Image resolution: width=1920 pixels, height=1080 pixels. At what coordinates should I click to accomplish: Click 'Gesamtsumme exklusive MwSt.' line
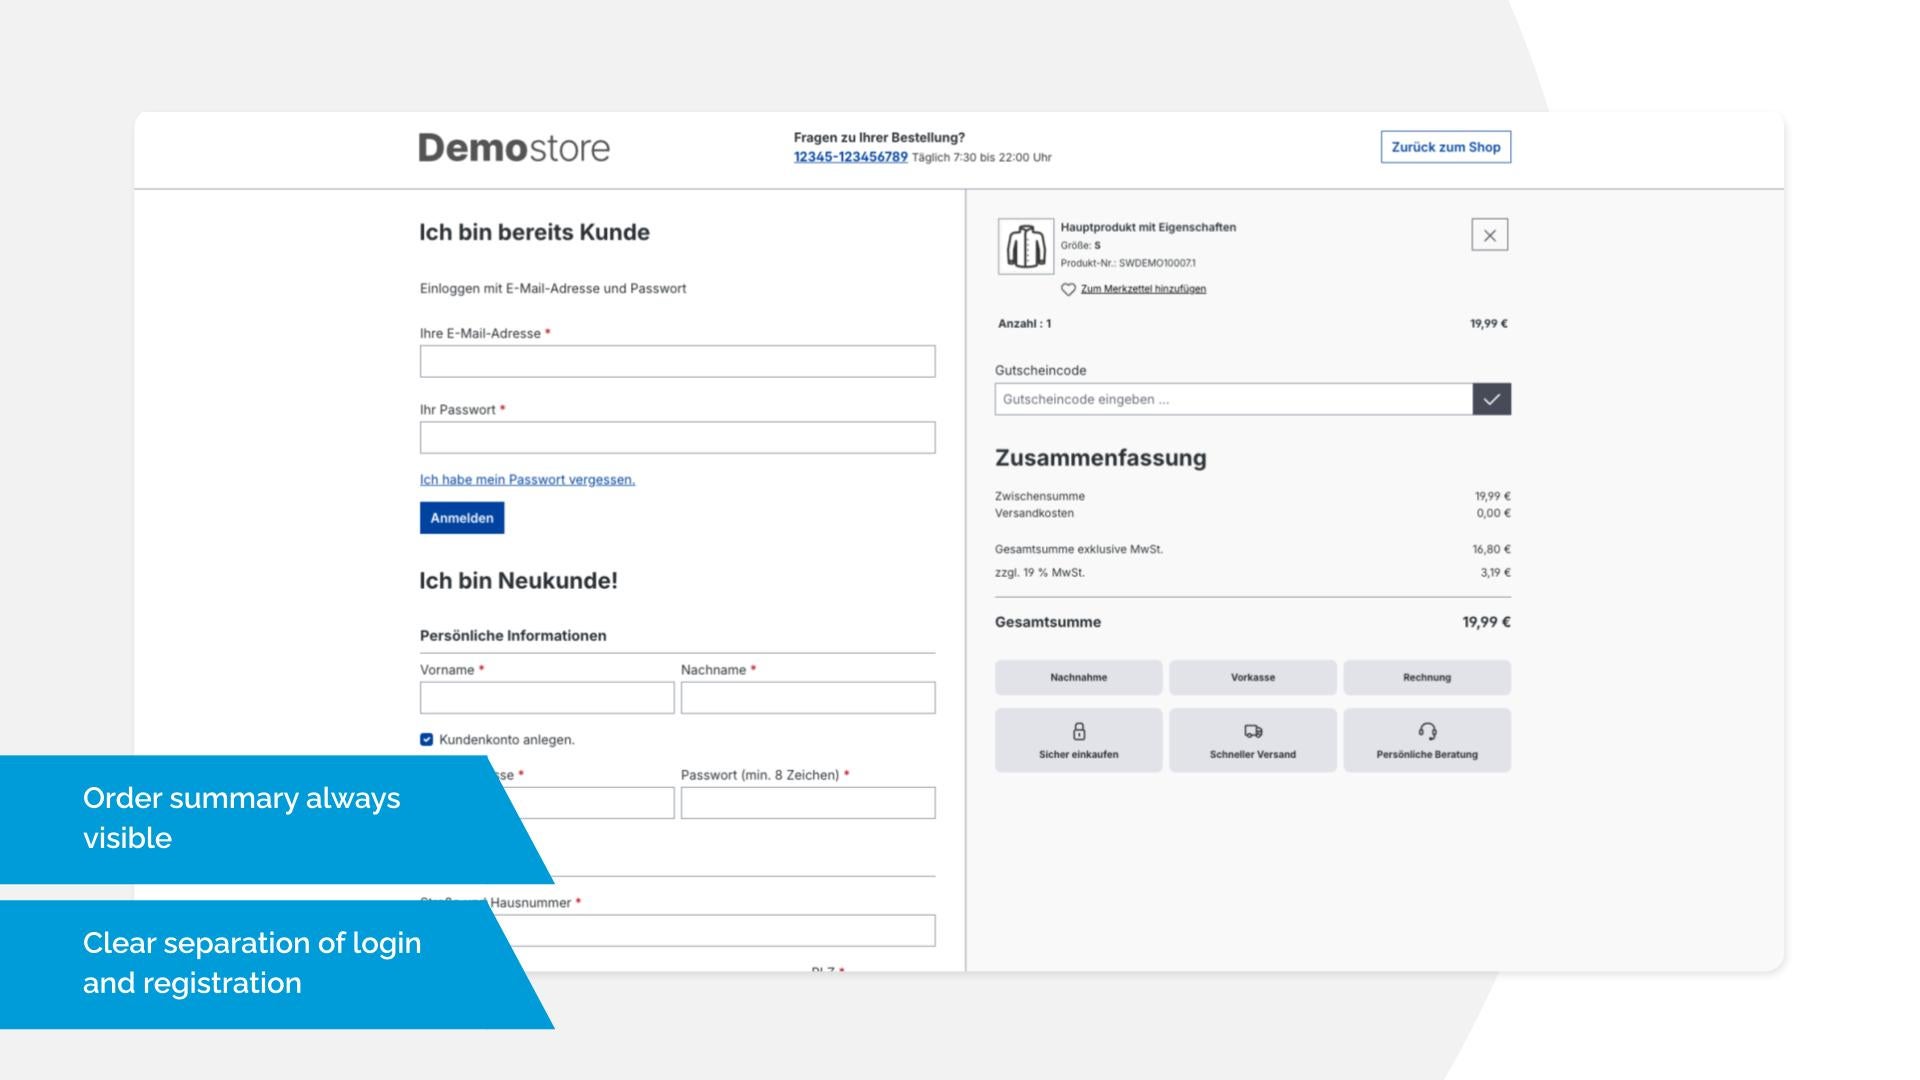point(1079,549)
